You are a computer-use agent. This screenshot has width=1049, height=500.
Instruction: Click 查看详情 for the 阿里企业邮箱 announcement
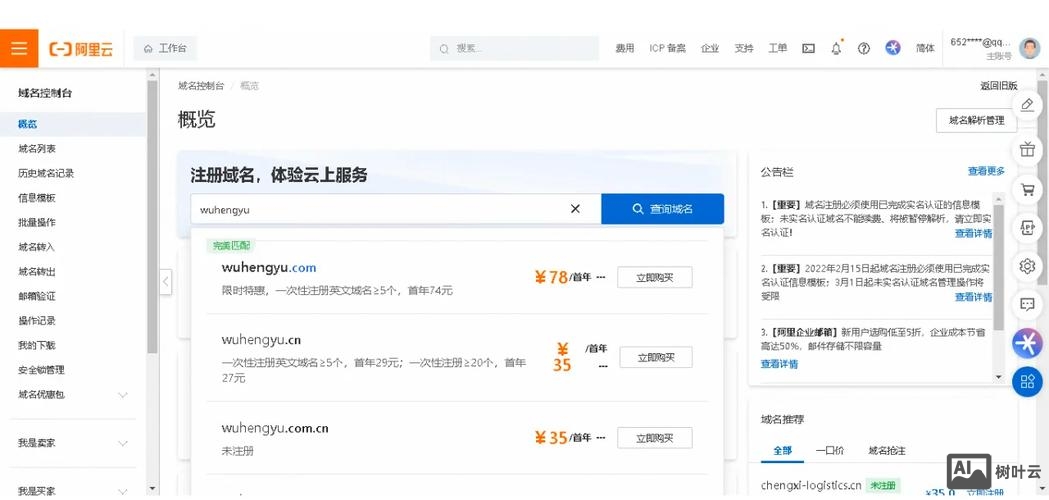click(x=779, y=364)
